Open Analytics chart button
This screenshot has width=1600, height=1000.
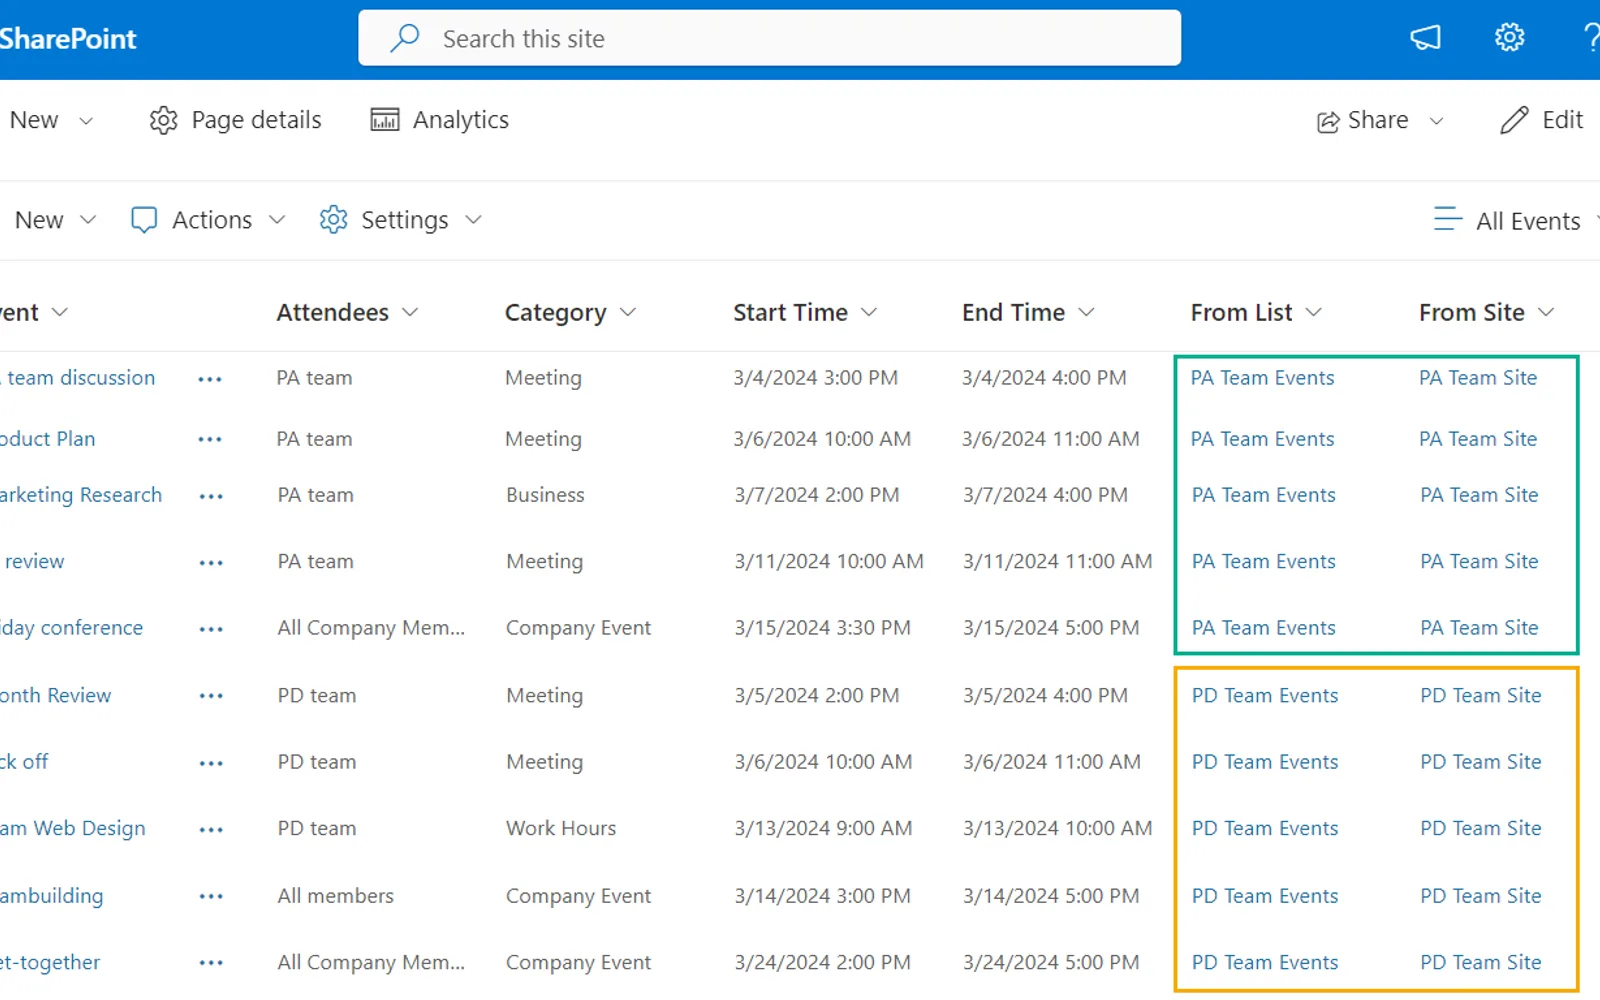pyautogui.click(x=439, y=120)
